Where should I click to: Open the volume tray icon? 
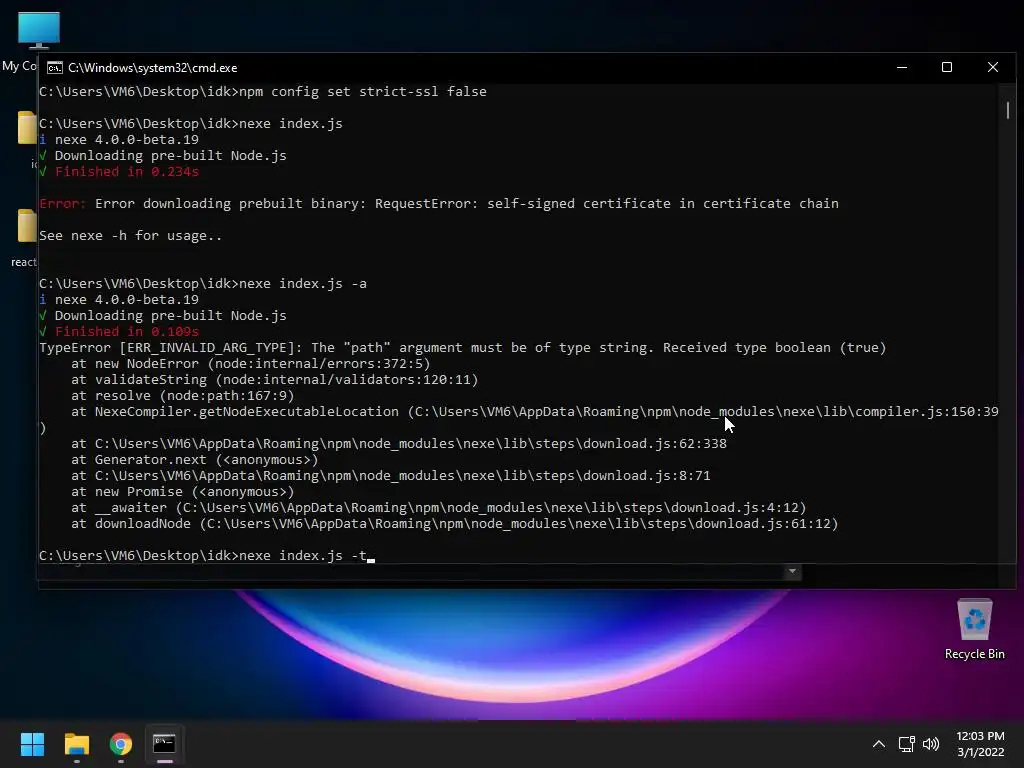click(931, 744)
